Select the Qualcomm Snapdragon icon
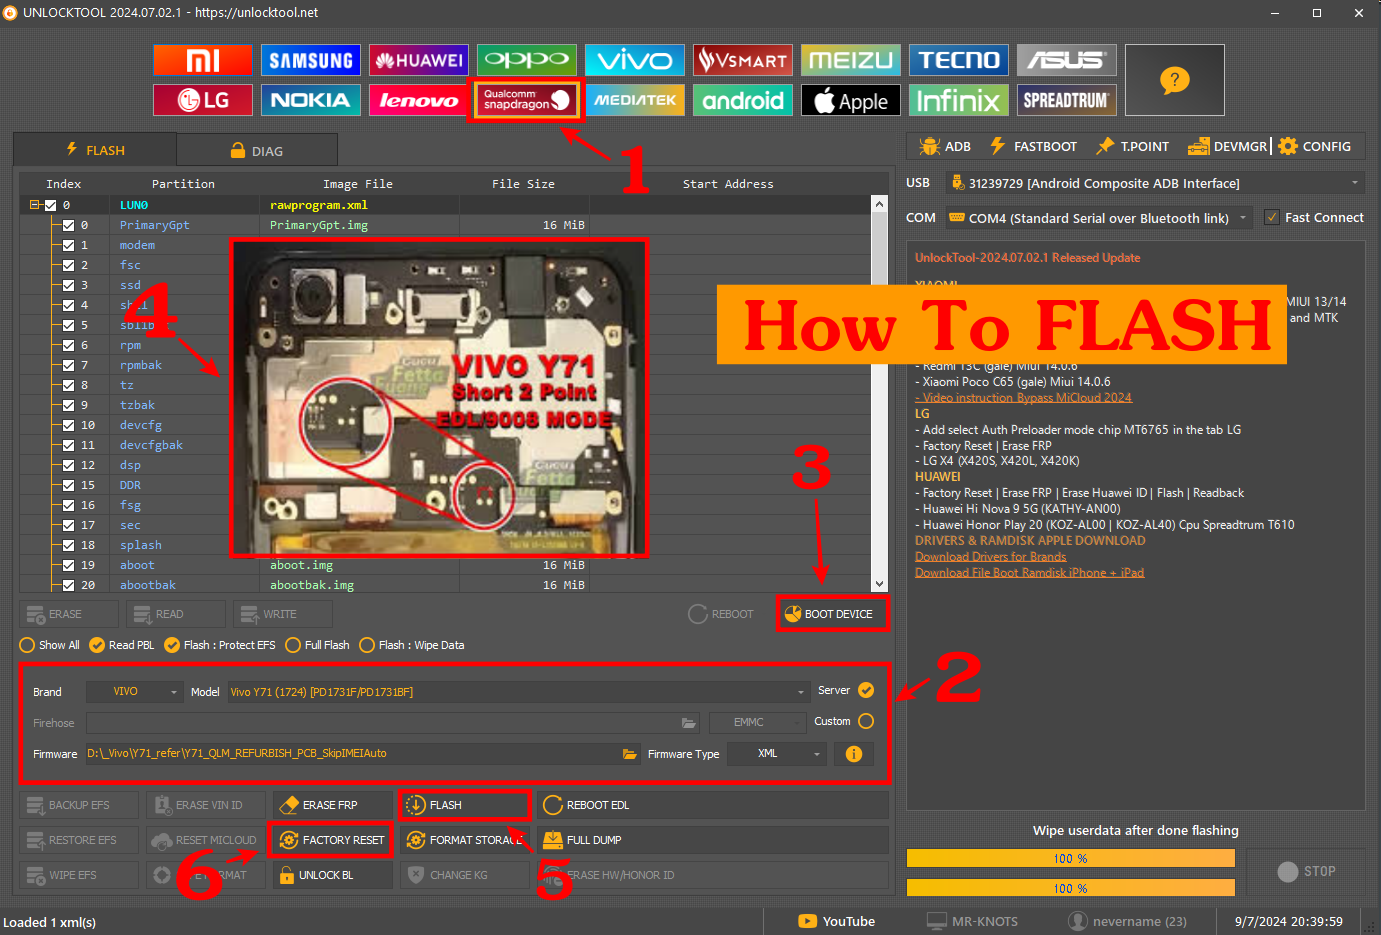The image size is (1381, 935). click(x=526, y=100)
